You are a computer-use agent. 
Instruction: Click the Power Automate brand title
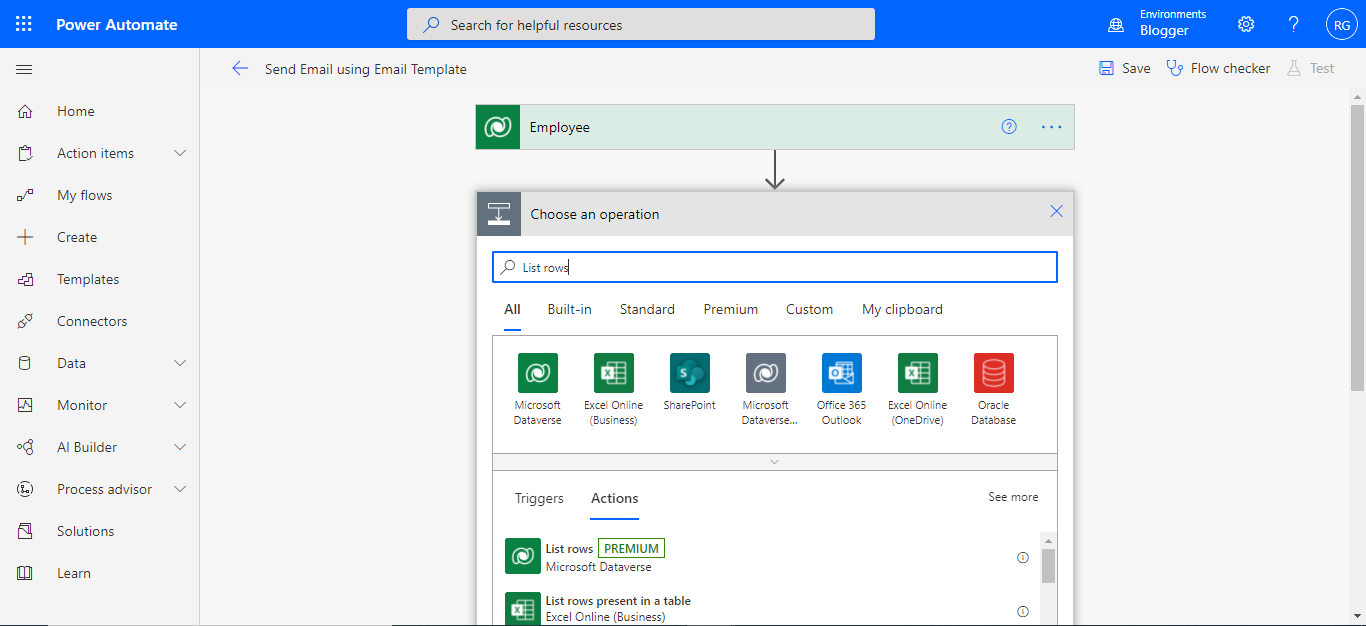(116, 24)
